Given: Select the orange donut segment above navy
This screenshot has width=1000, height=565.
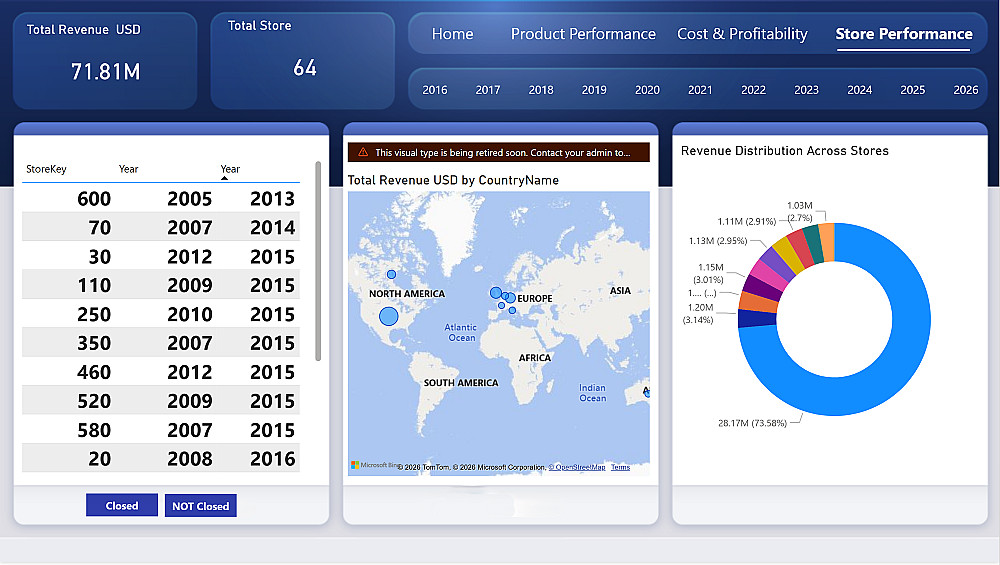Looking at the screenshot, I should (x=759, y=301).
